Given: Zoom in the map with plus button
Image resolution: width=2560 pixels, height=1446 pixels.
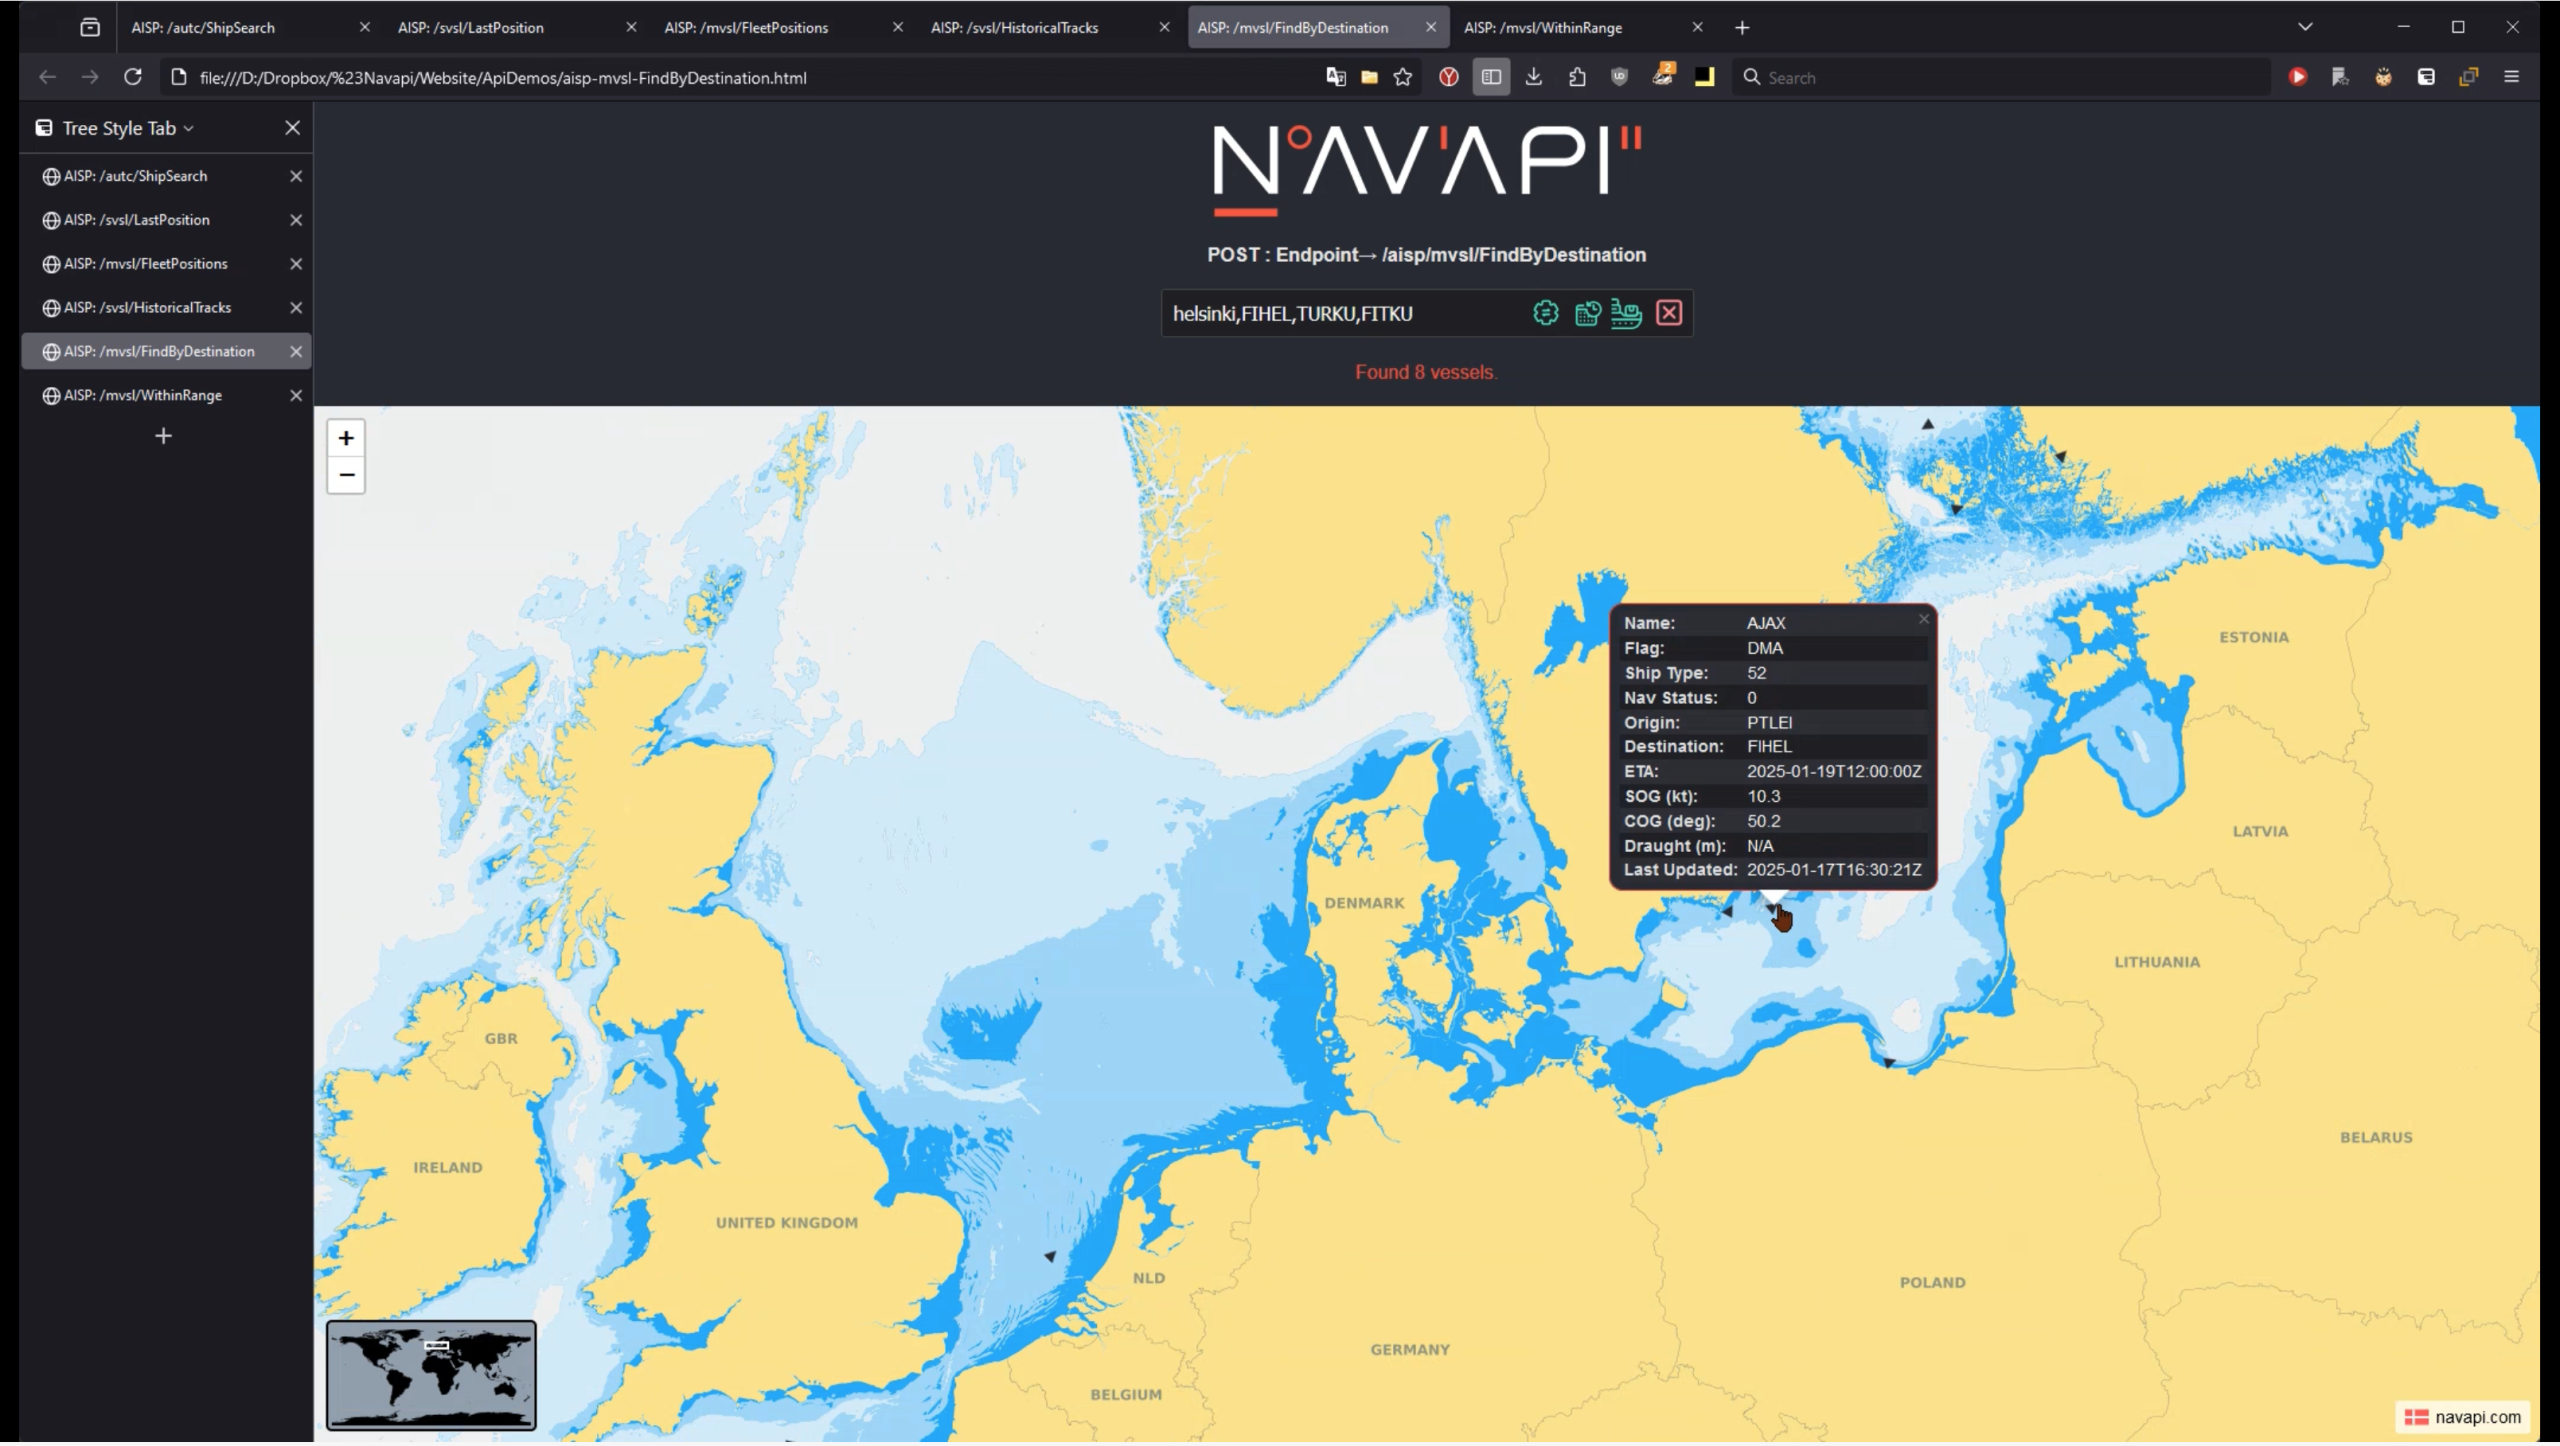Looking at the screenshot, I should tap(346, 438).
